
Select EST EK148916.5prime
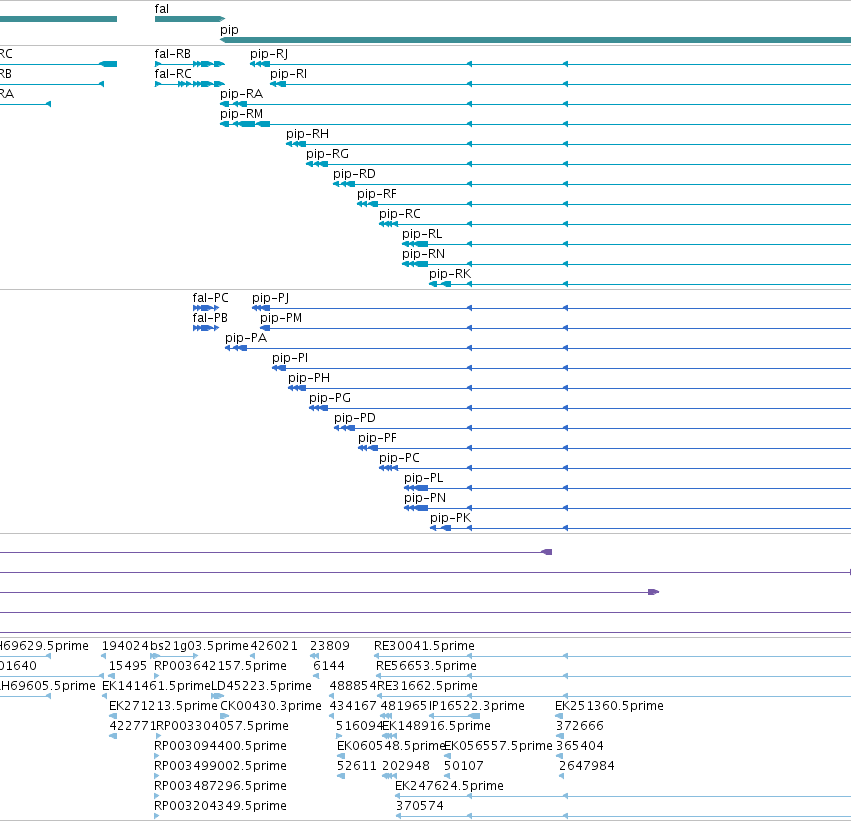click(x=436, y=726)
